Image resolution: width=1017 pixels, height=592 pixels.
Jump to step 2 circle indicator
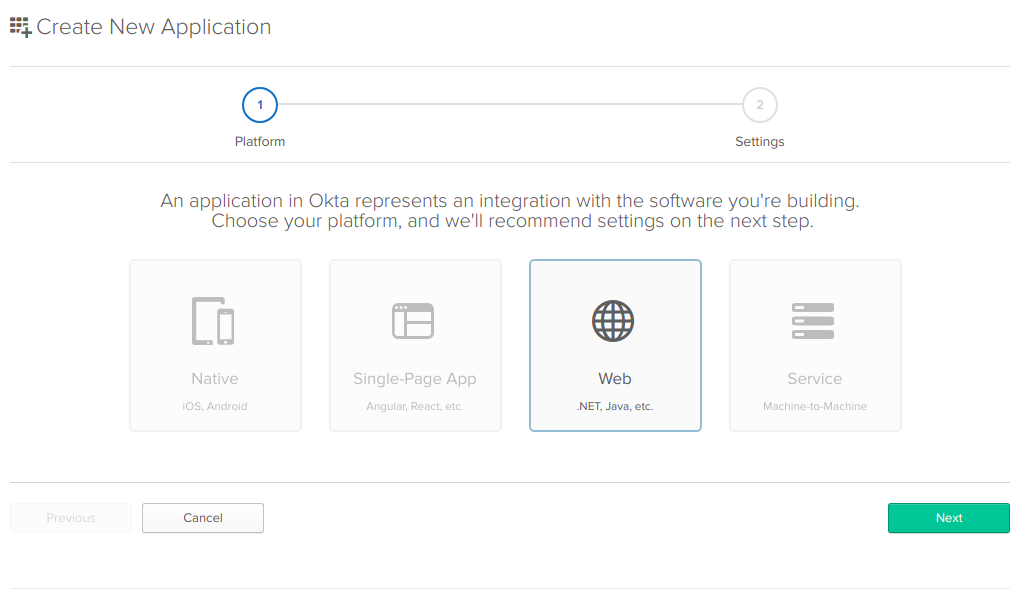(760, 104)
